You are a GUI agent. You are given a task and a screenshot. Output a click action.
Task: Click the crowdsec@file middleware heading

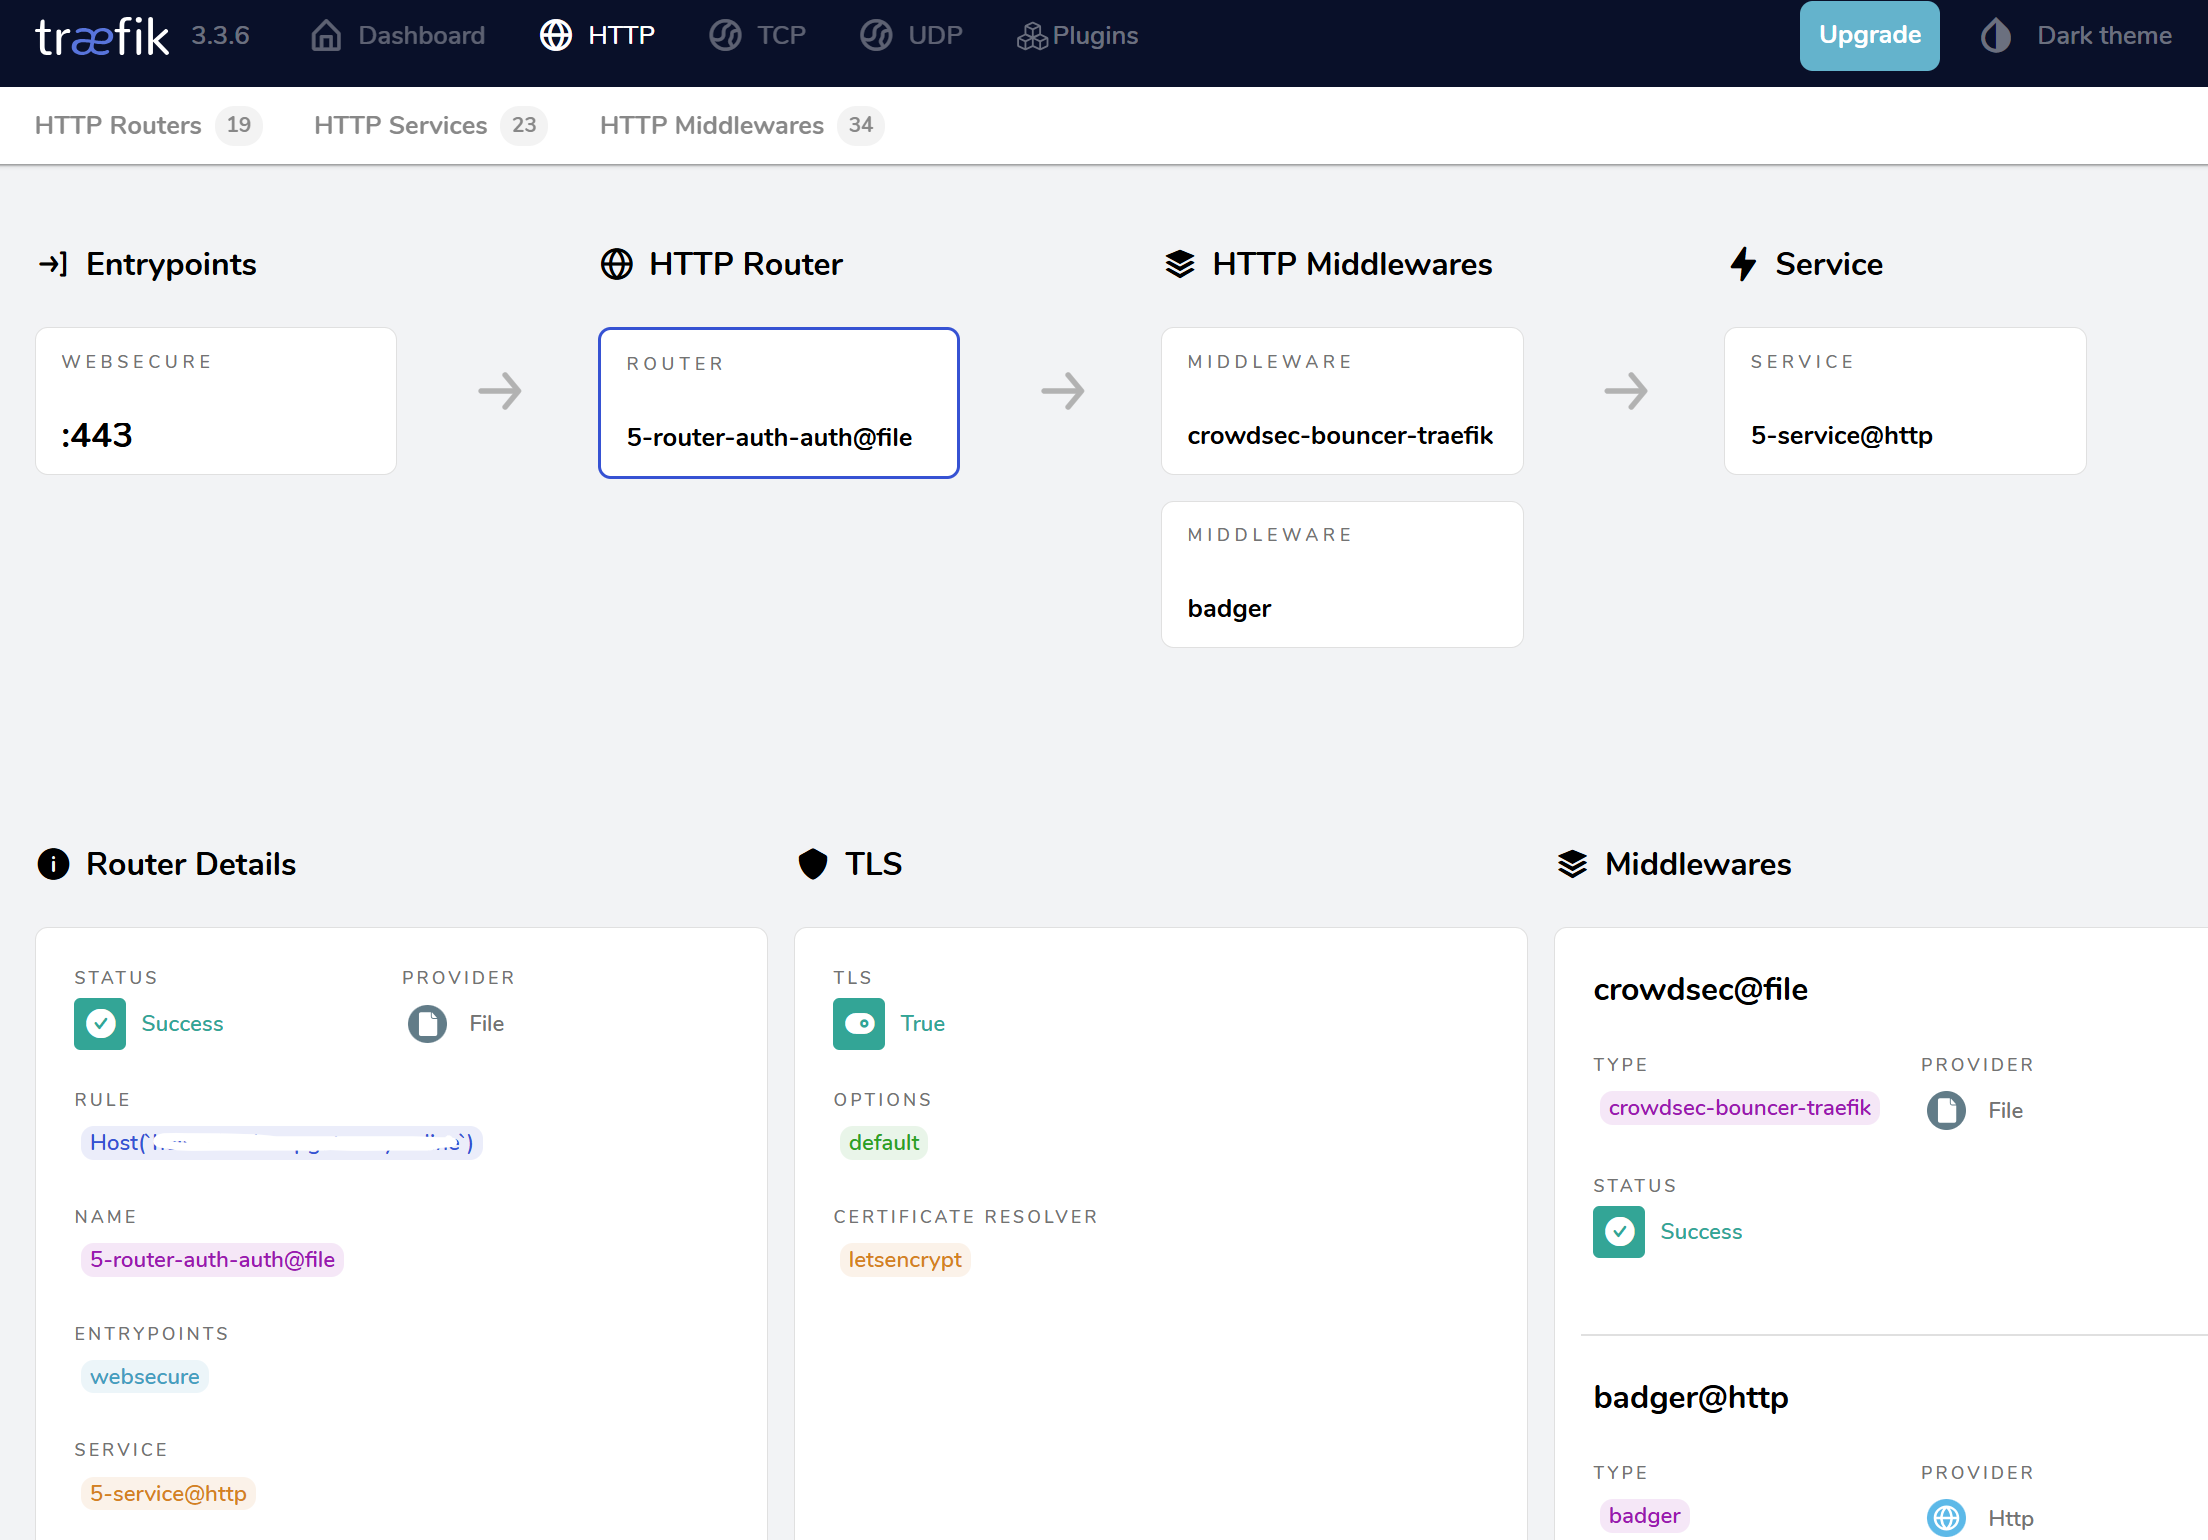(x=1700, y=990)
